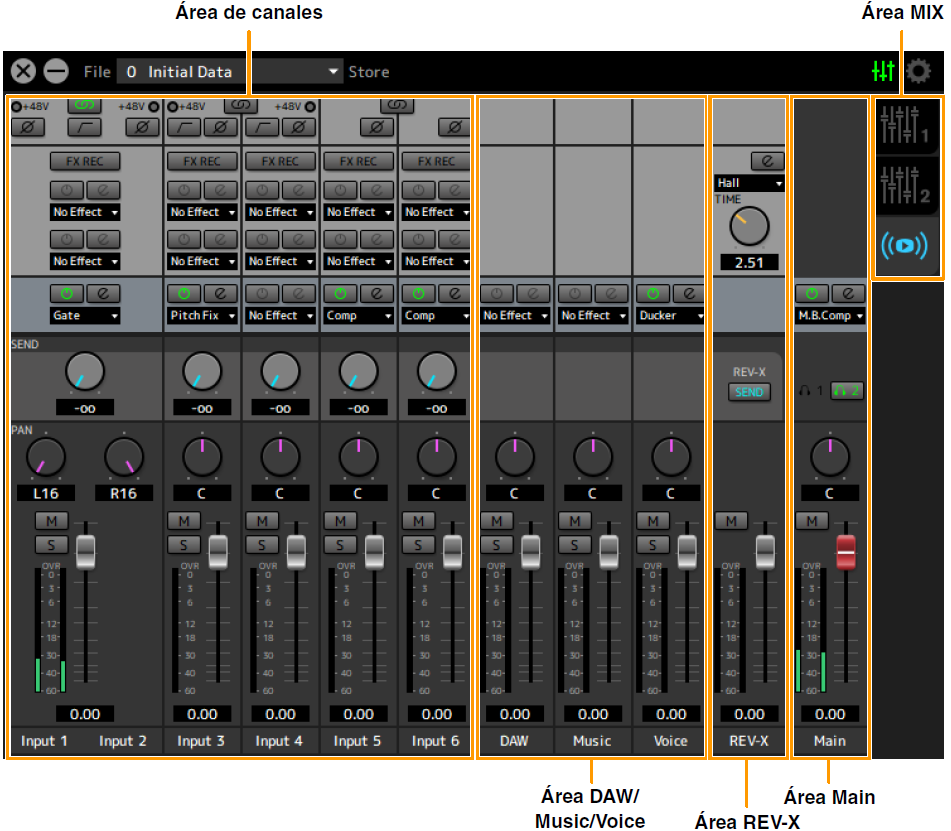Open the settings gear icon
This screenshot has width=951, height=831.
pyautogui.click(x=918, y=72)
